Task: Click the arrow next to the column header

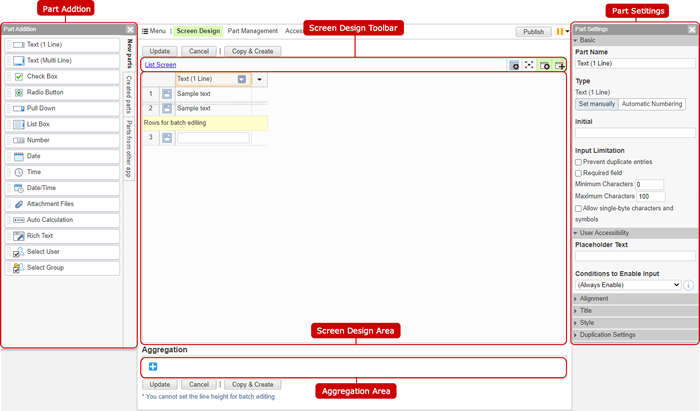Action: tap(259, 79)
